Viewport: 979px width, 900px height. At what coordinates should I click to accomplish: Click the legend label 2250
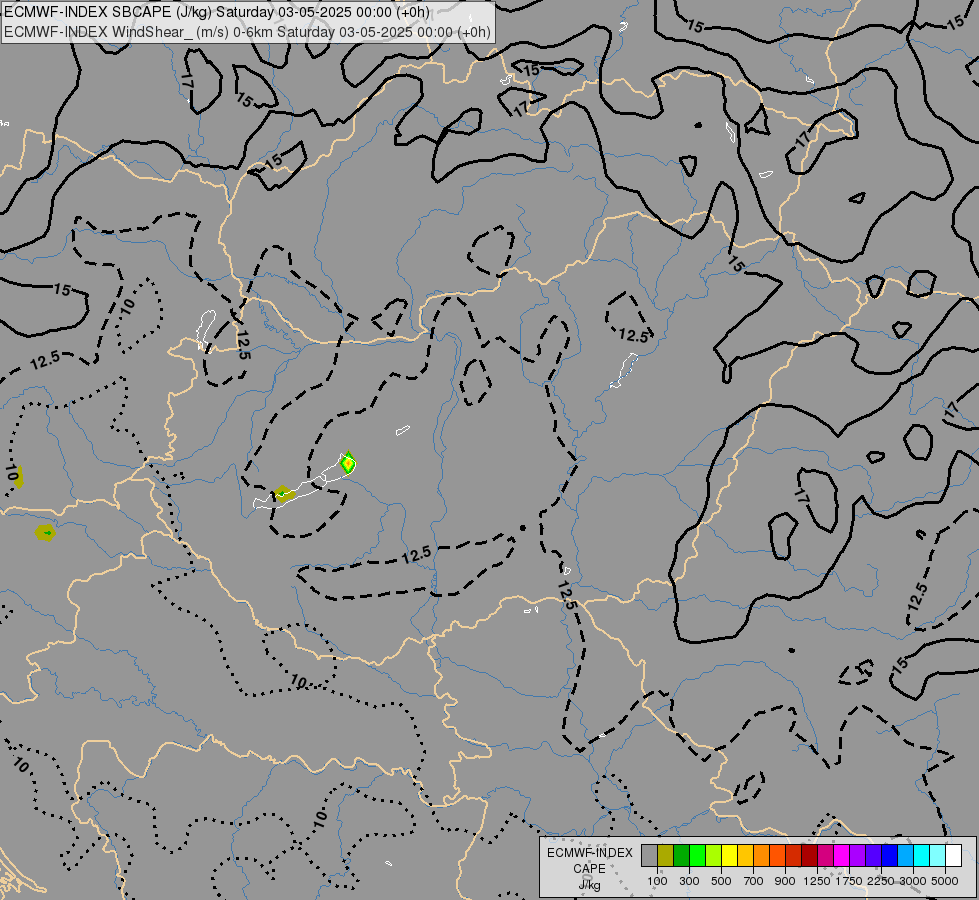point(880,881)
